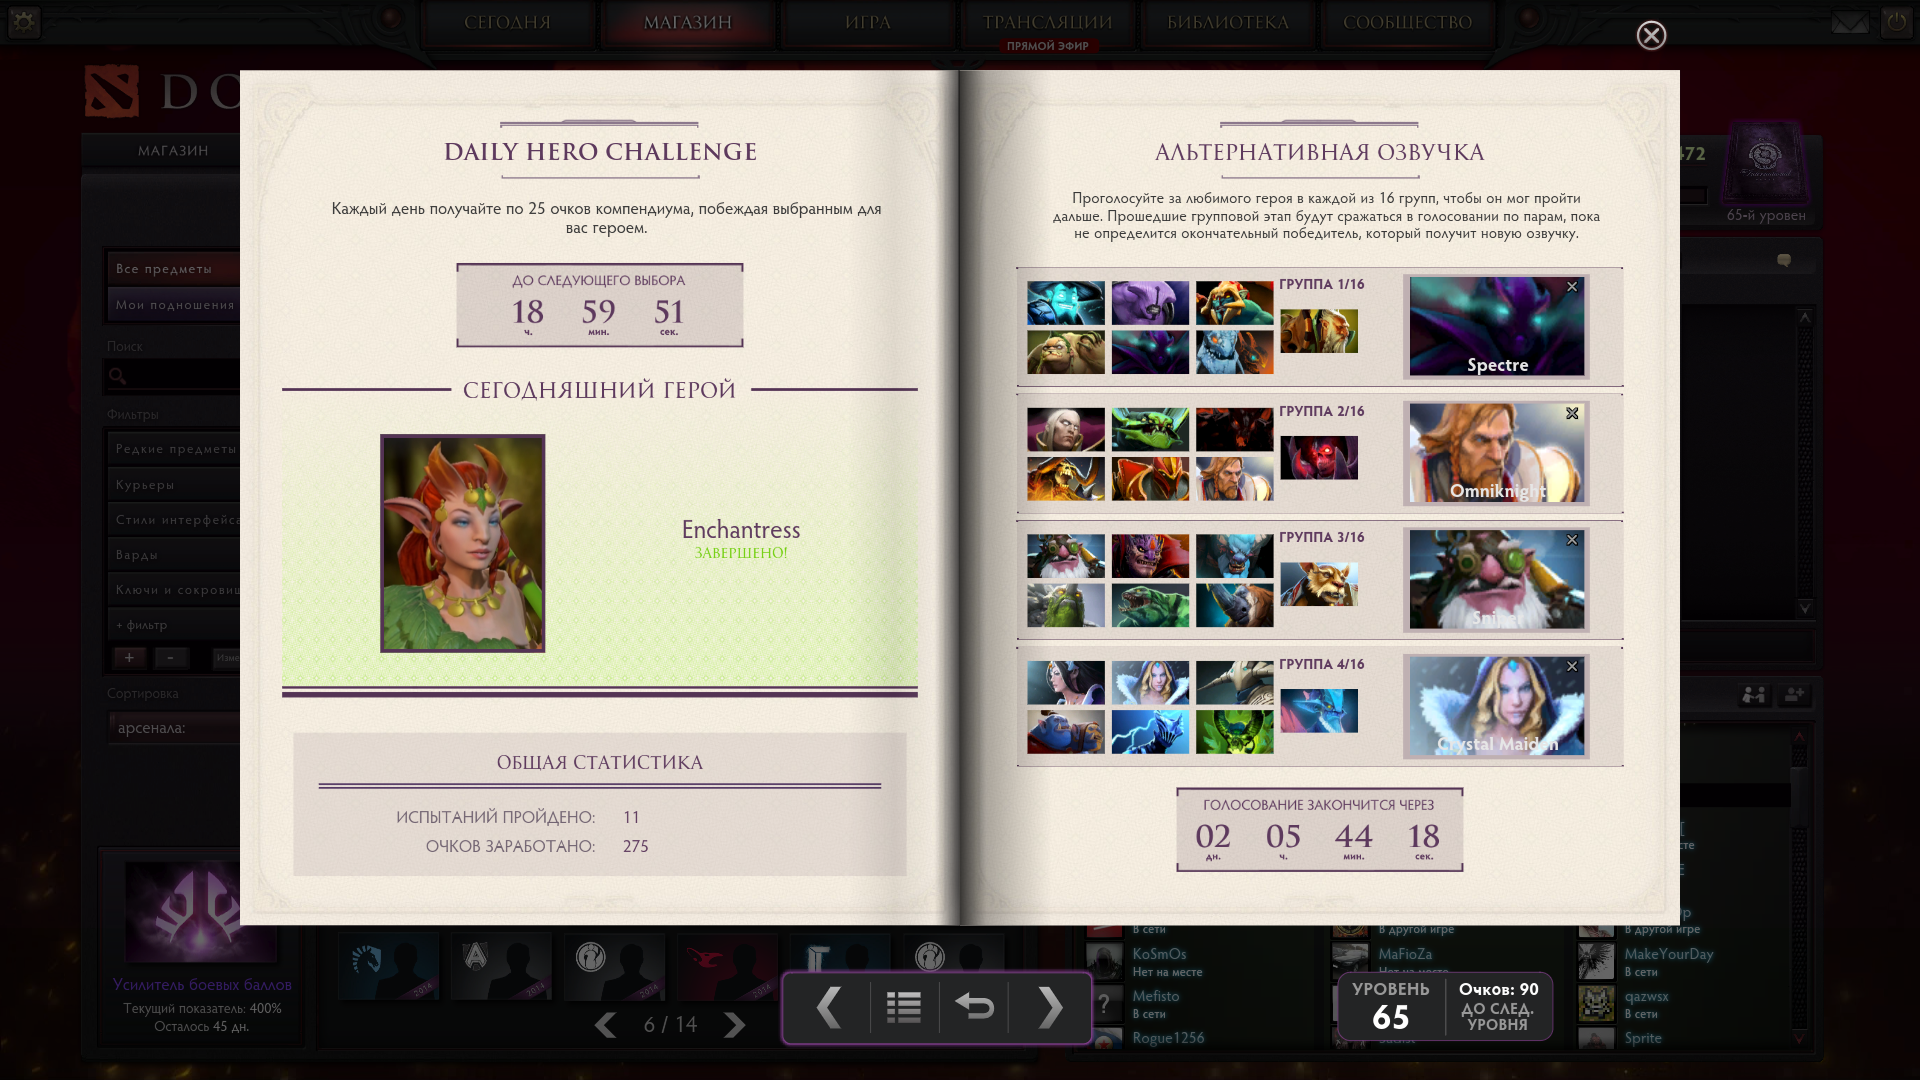The height and width of the screenshot is (1080, 1920).
Task: Turn to the next compendium page
Action: (x=1049, y=1007)
